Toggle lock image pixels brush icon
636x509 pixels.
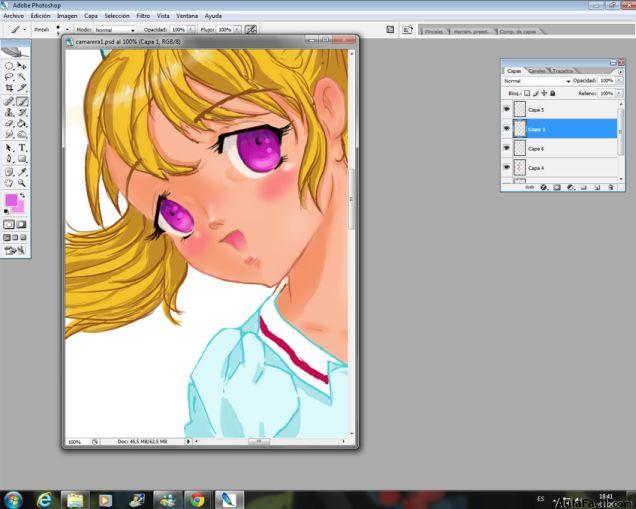(535, 93)
